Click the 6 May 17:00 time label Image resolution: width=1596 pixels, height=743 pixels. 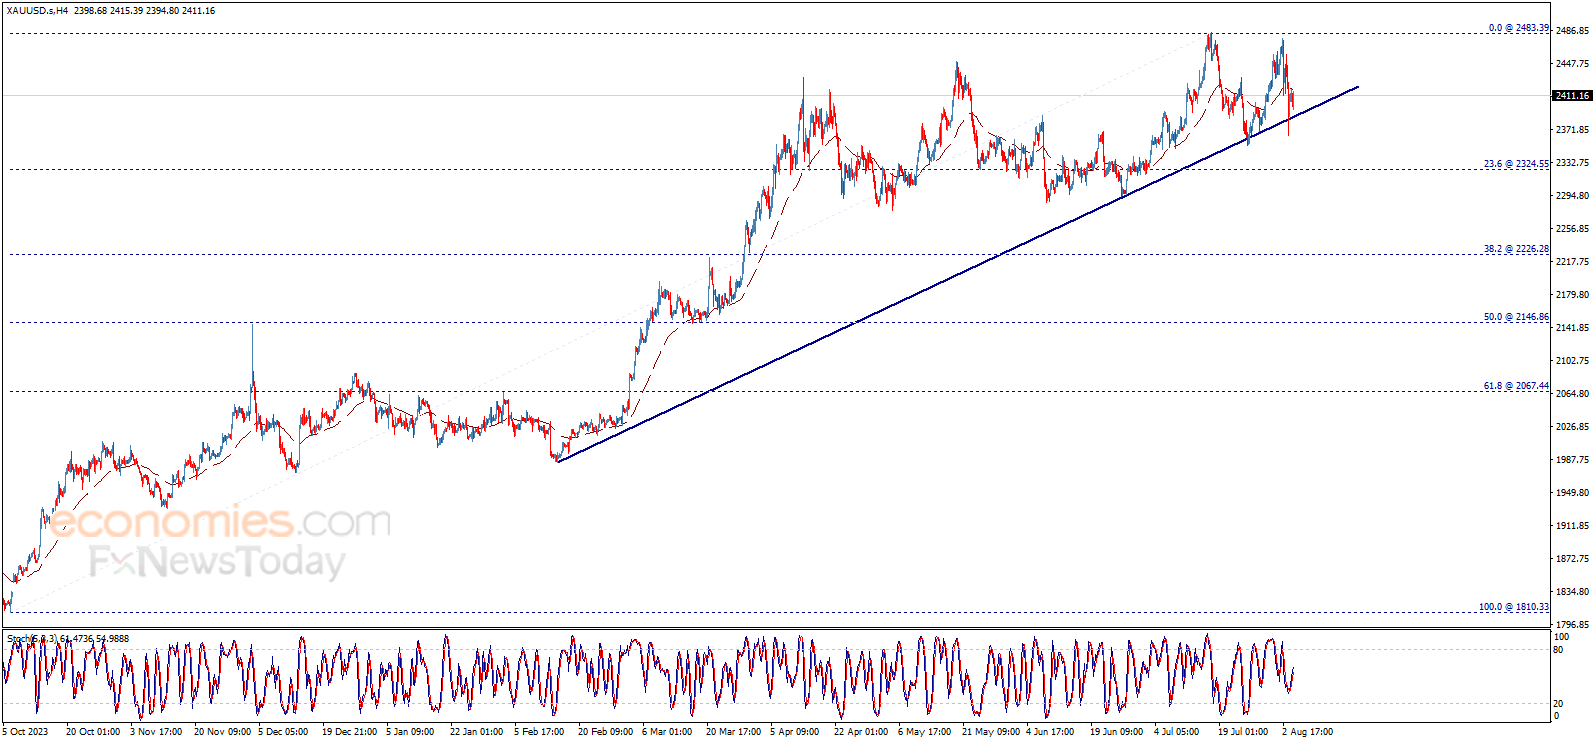(924, 732)
